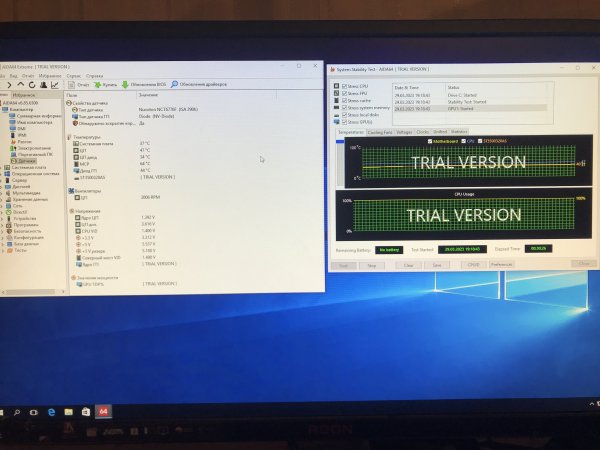This screenshot has height=450, width=600.
Task: Toggle the Stress CPU checkbox
Action: click(343, 87)
